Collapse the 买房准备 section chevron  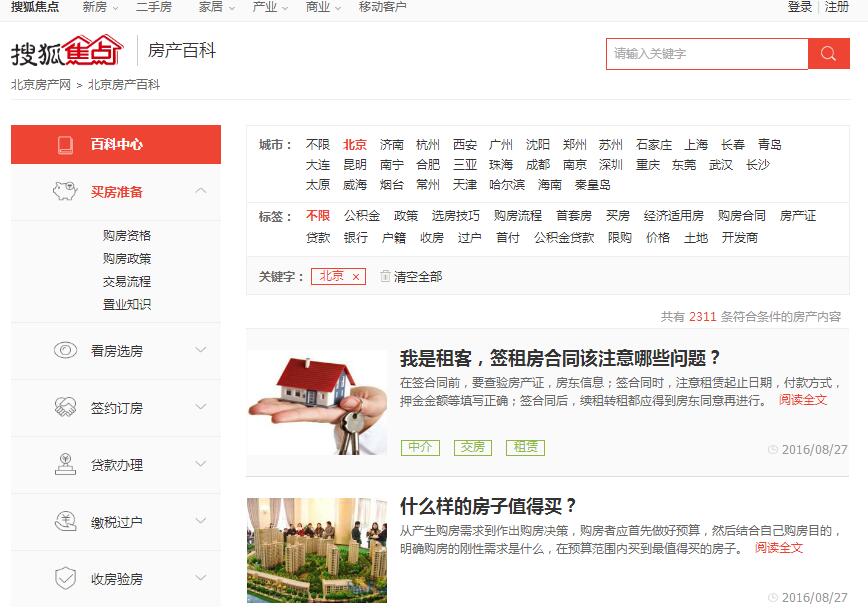point(201,191)
